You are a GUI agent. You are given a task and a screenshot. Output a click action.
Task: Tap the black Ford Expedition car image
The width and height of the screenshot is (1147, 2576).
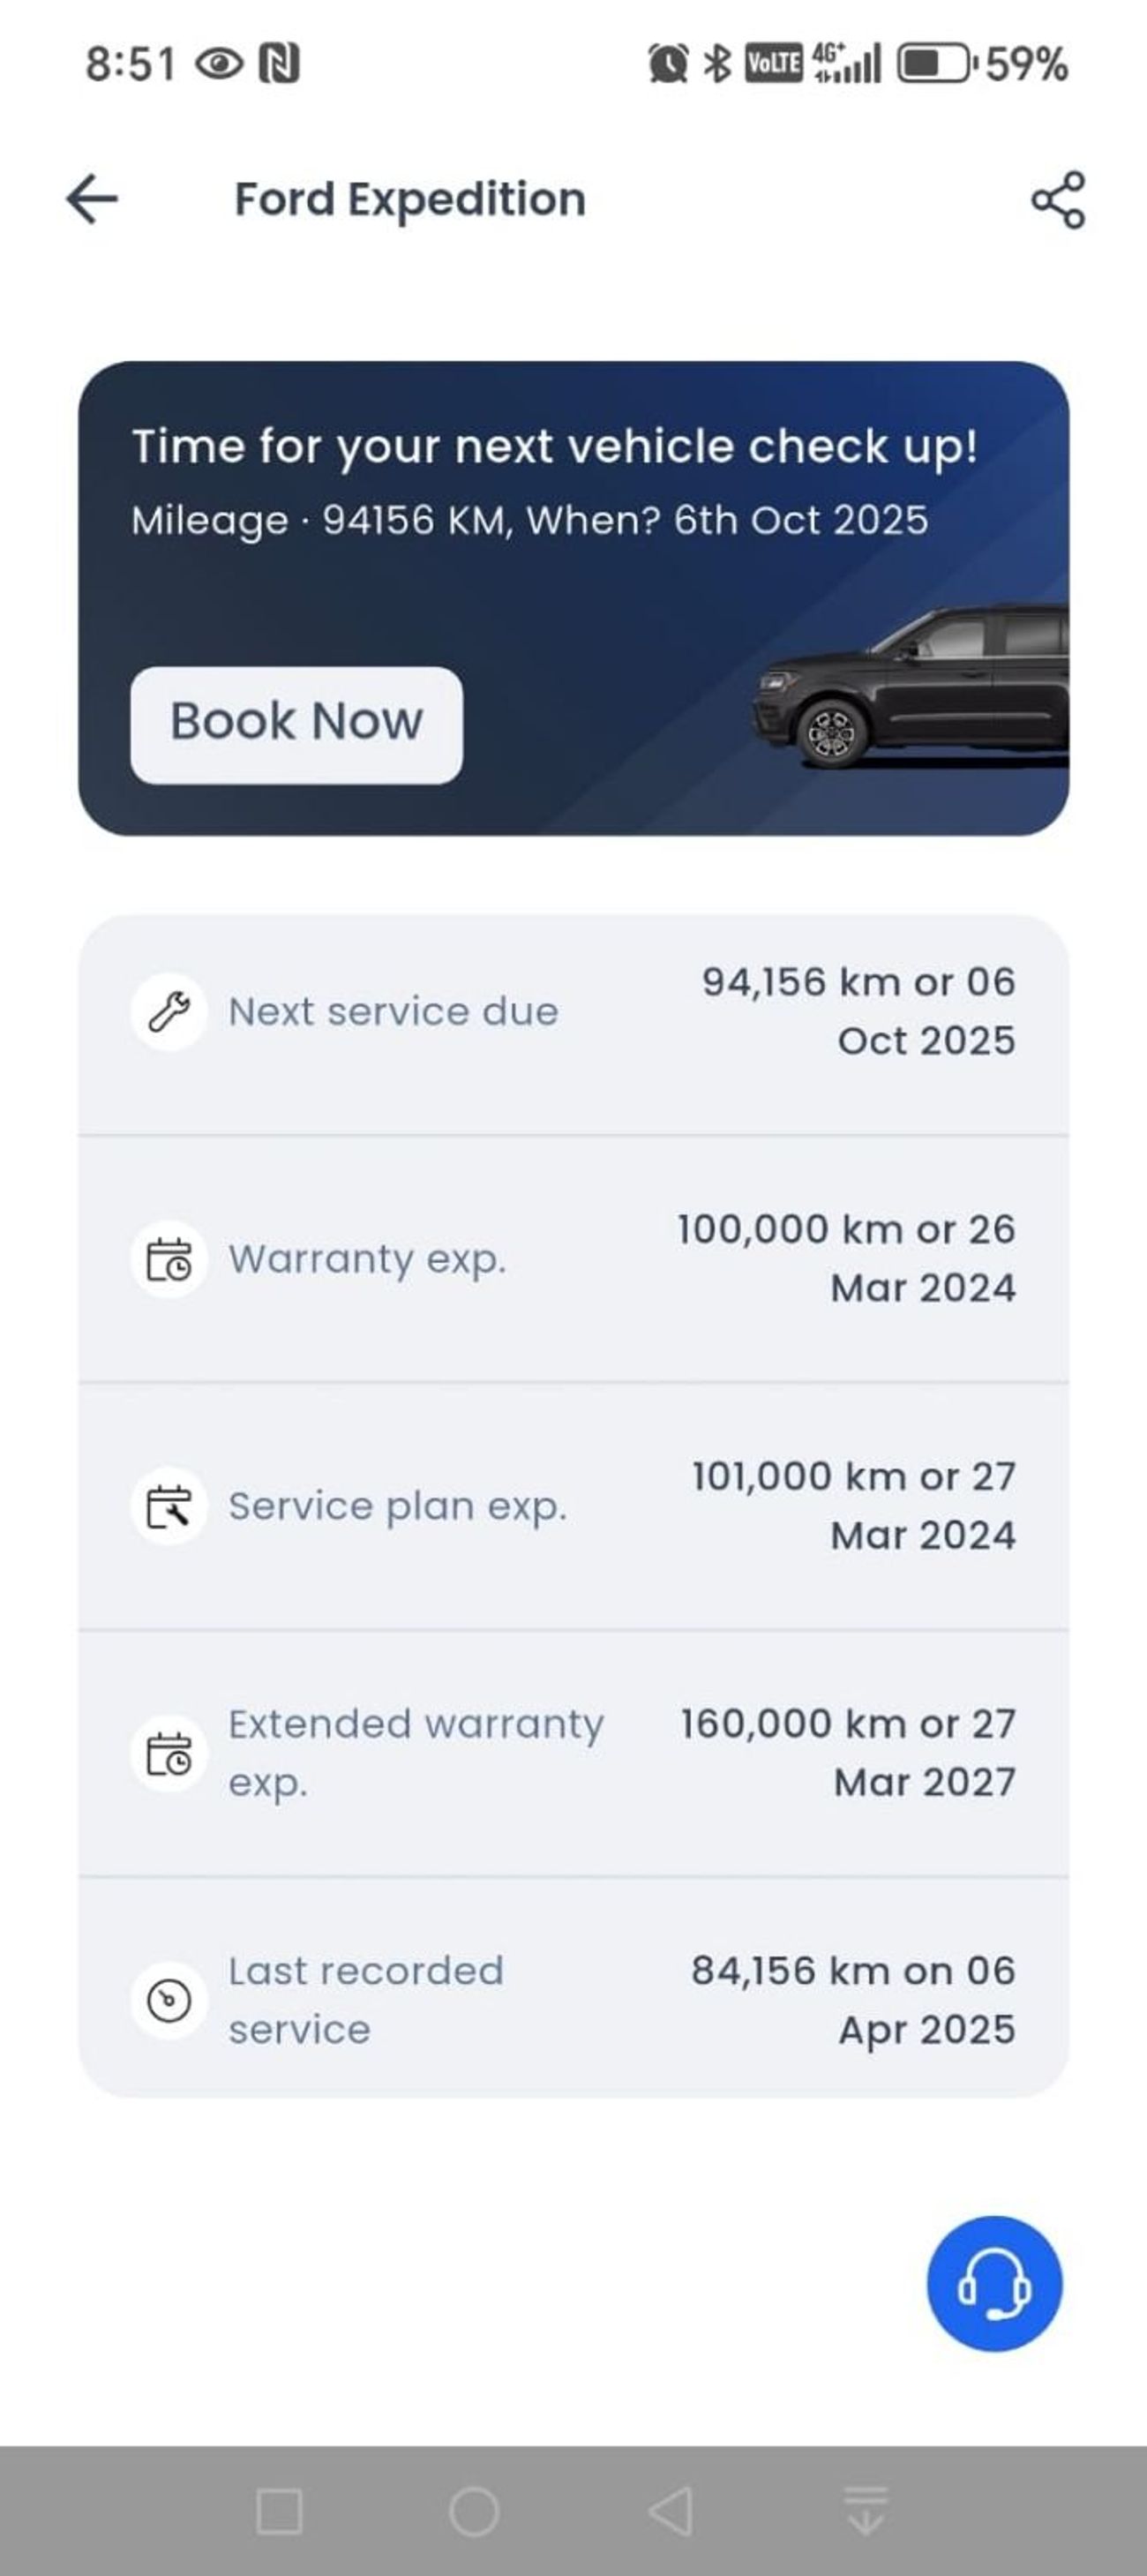coord(910,688)
